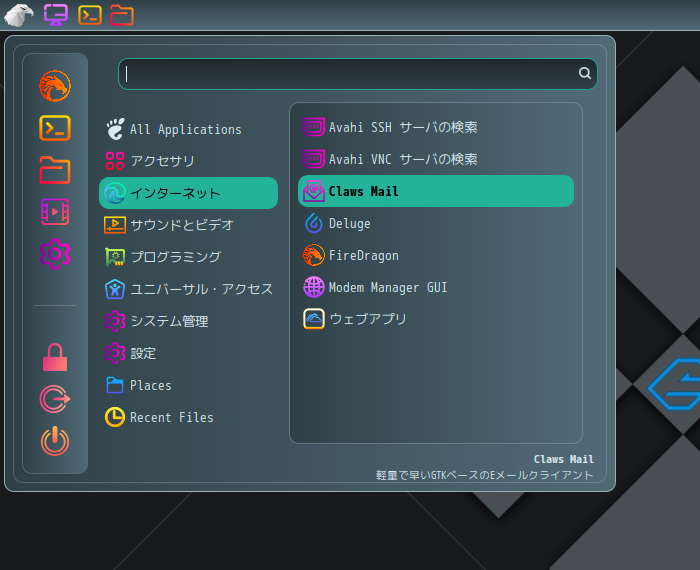Image resolution: width=700 pixels, height=570 pixels.
Task: Open terminal from favorites sidebar
Action: click(55, 128)
